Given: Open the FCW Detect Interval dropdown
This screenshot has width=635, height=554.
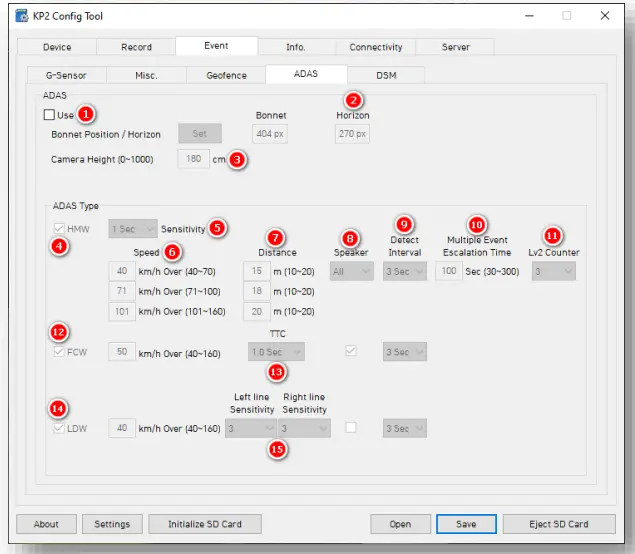Looking at the screenshot, I should tap(405, 352).
